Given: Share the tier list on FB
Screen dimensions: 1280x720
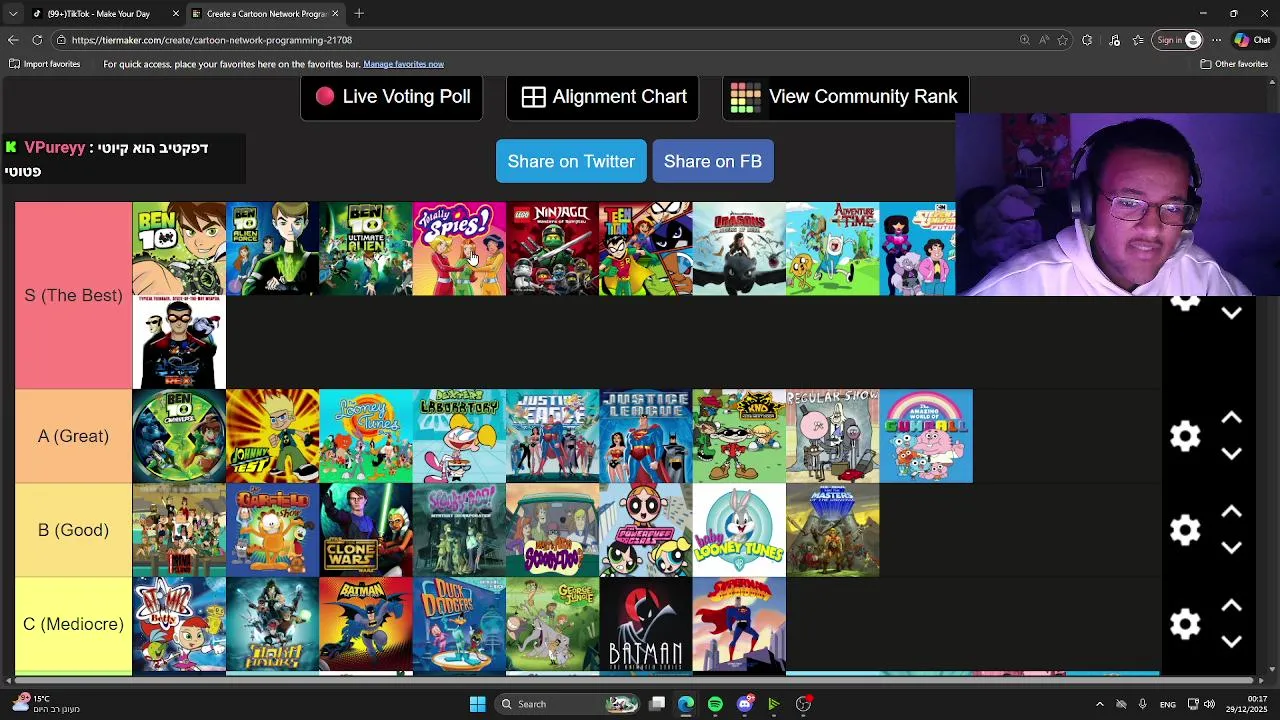Looking at the screenshot, I should (713, 161).
